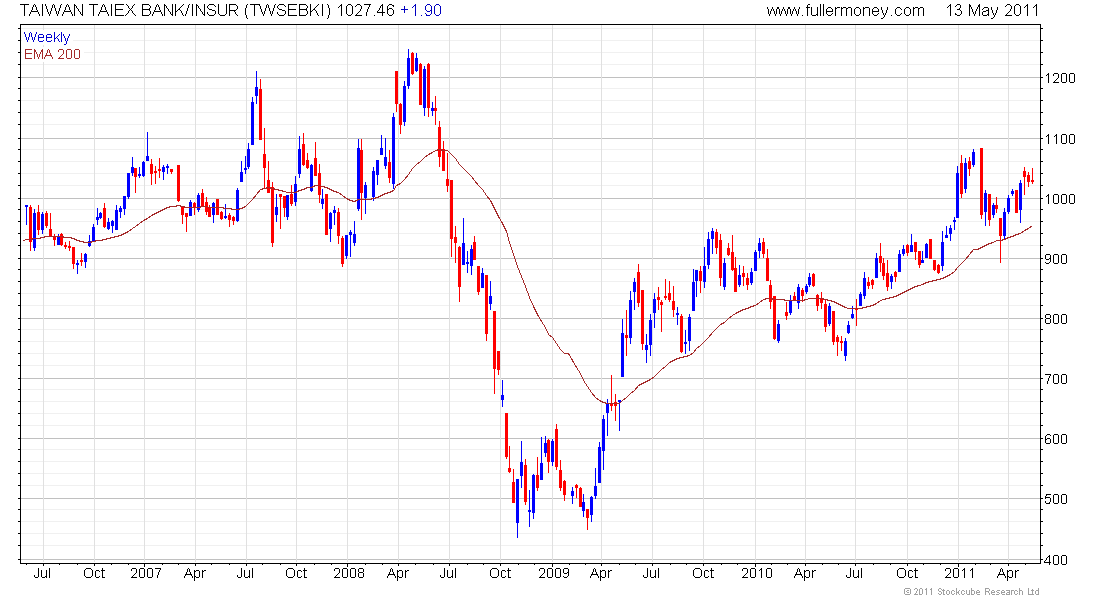Click the 600 price axis label
The image size is (1100, 600).
[1057, 439]
